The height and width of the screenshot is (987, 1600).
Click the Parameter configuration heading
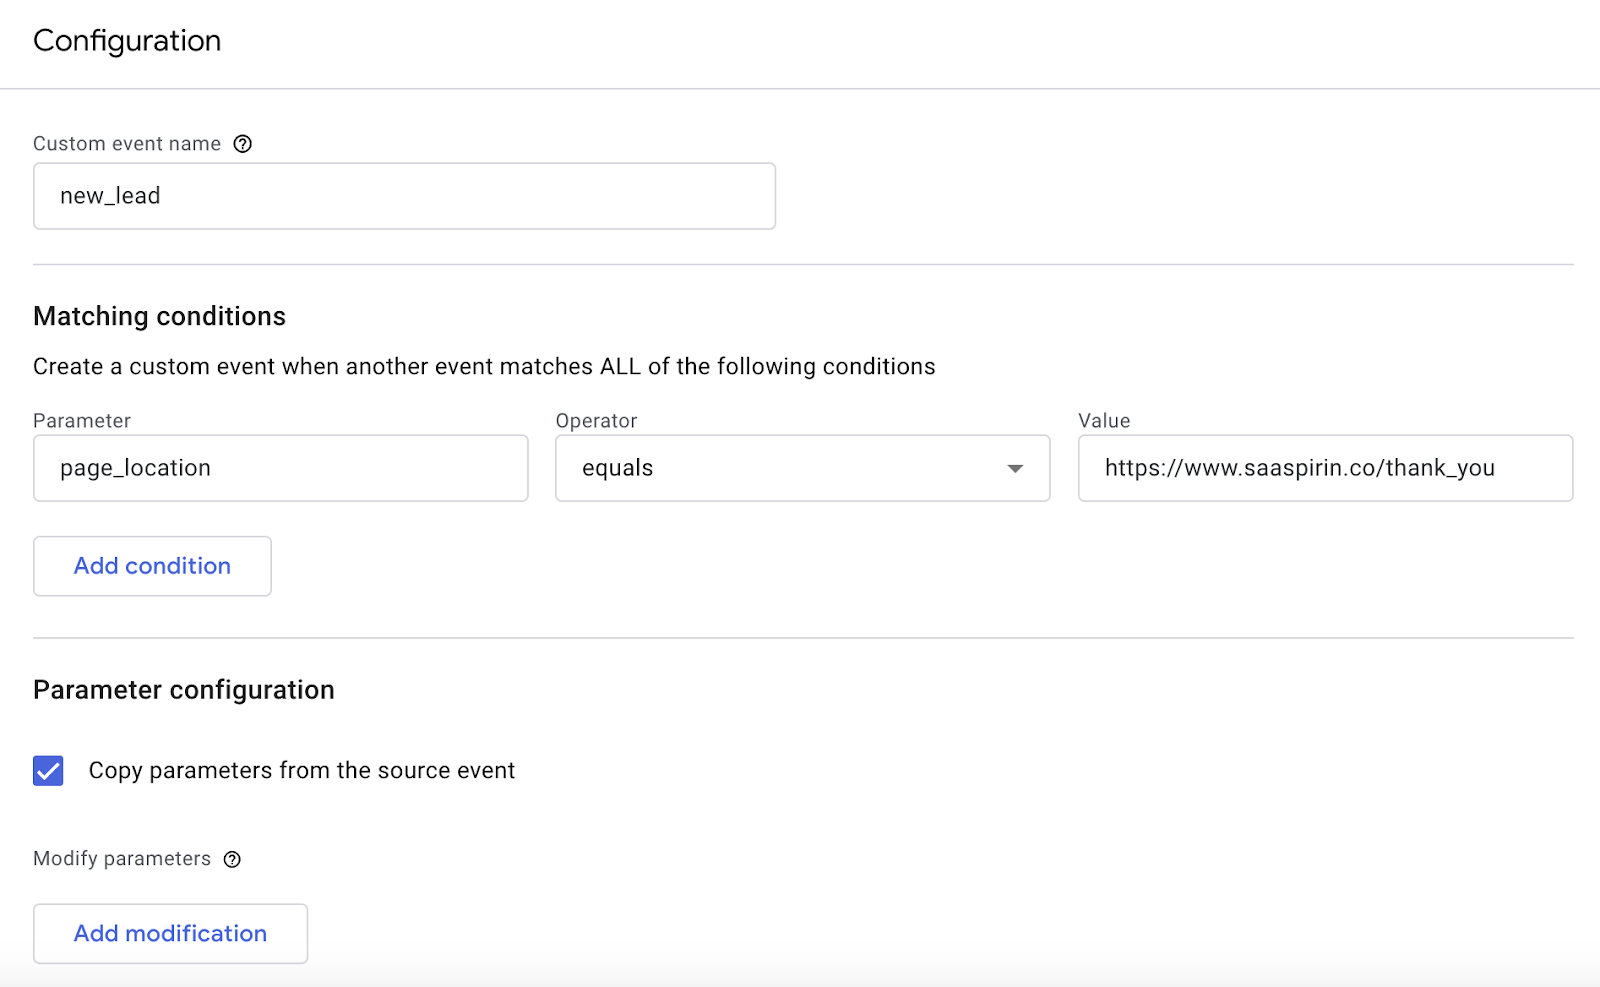183,690
